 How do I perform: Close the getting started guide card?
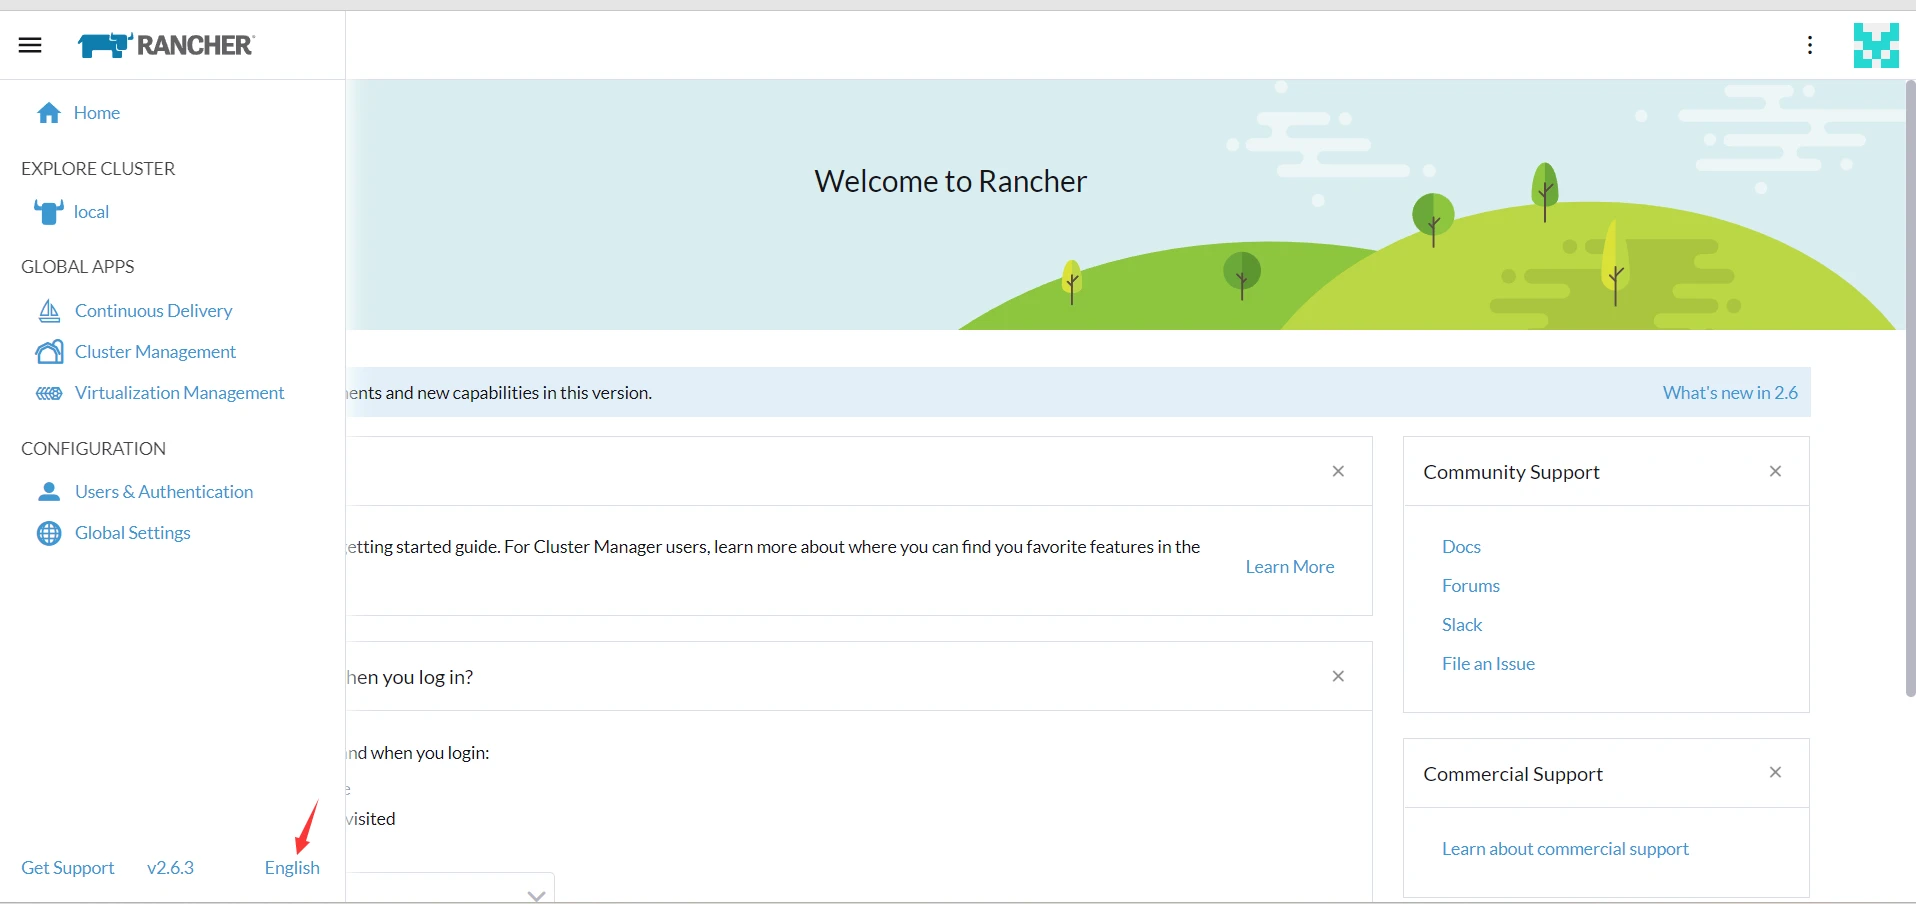pyautogui.click(x=1338, y=471)
